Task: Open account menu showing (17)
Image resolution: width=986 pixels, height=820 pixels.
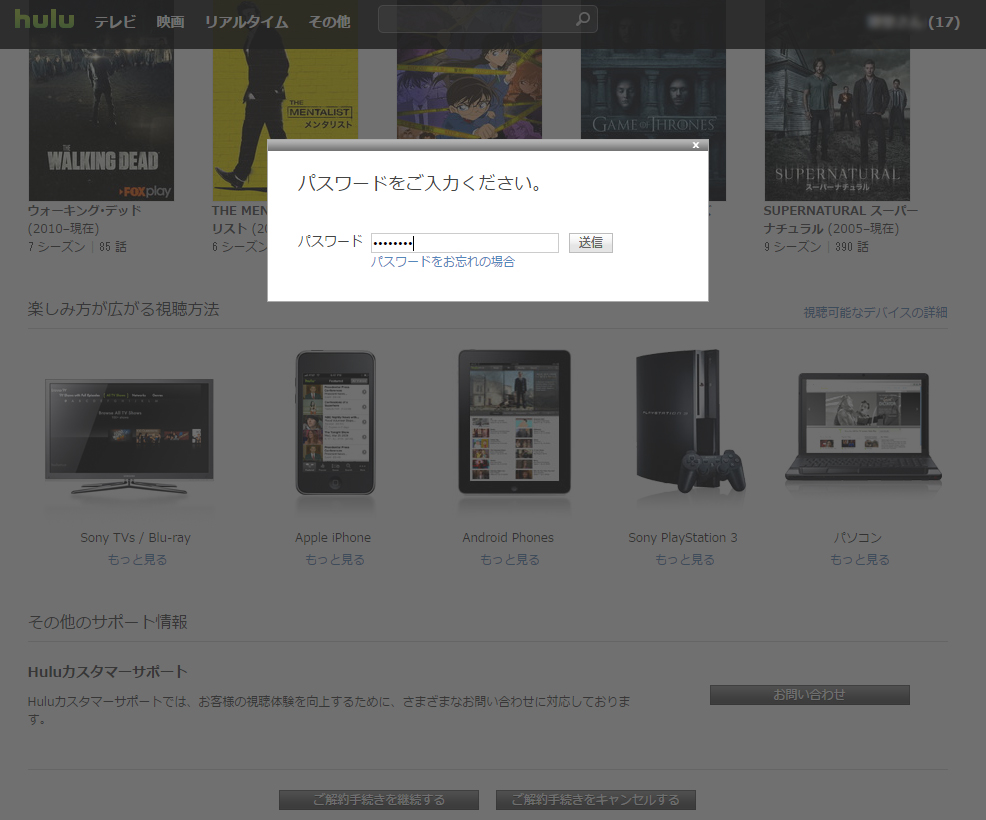Action: [913, 22]
